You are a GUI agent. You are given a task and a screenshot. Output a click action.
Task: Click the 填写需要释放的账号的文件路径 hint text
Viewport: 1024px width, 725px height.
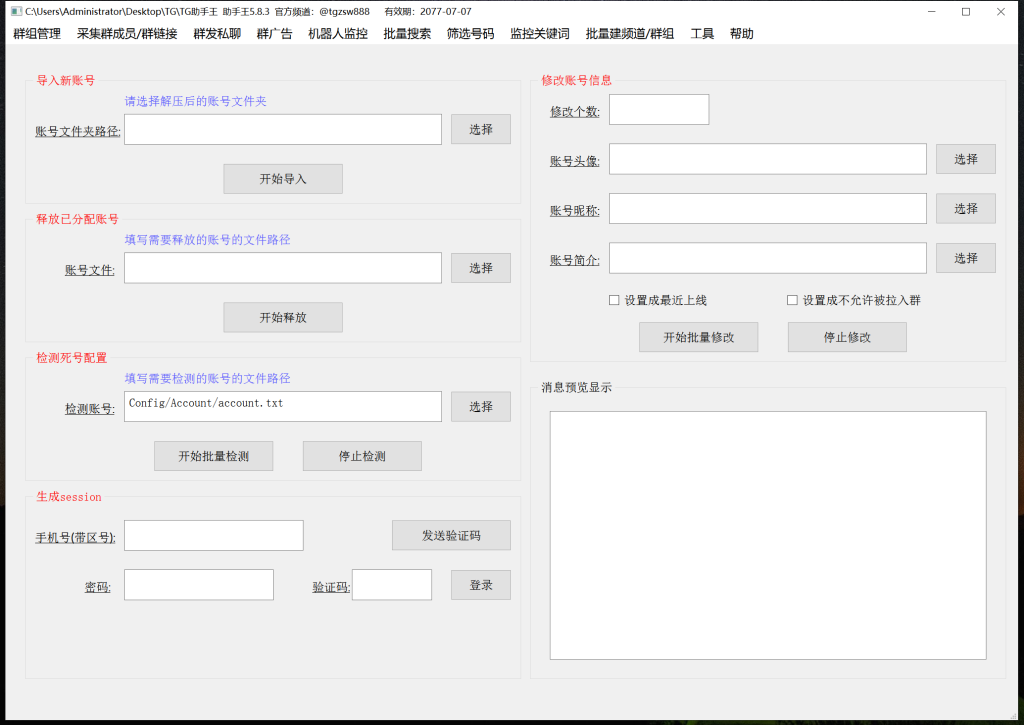[x=208, y=240]
